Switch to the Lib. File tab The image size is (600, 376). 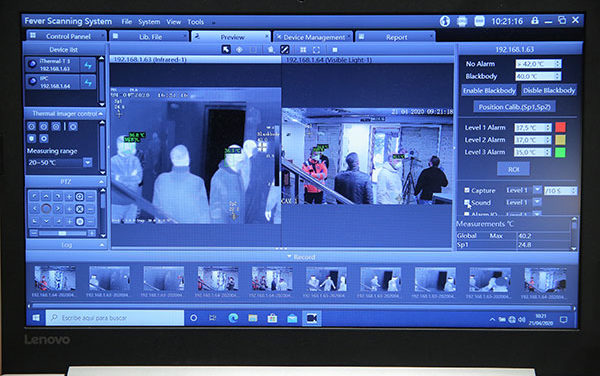pyautogui.click(x=149, y=37)
